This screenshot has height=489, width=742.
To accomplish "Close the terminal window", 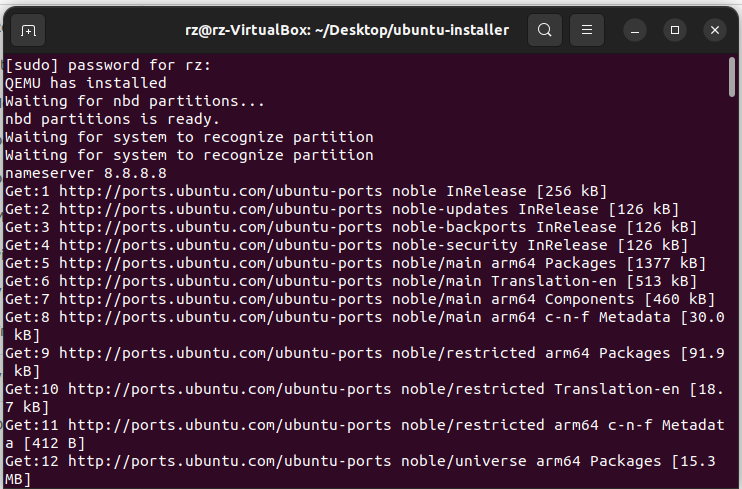I will (x=714, y=30).
